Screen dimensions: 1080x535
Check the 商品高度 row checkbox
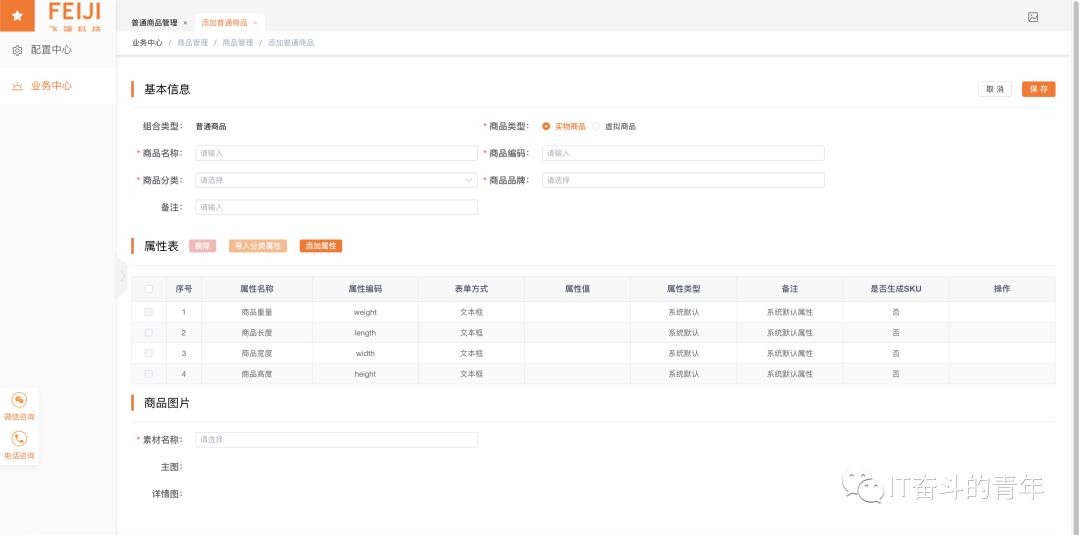point(148,374)
